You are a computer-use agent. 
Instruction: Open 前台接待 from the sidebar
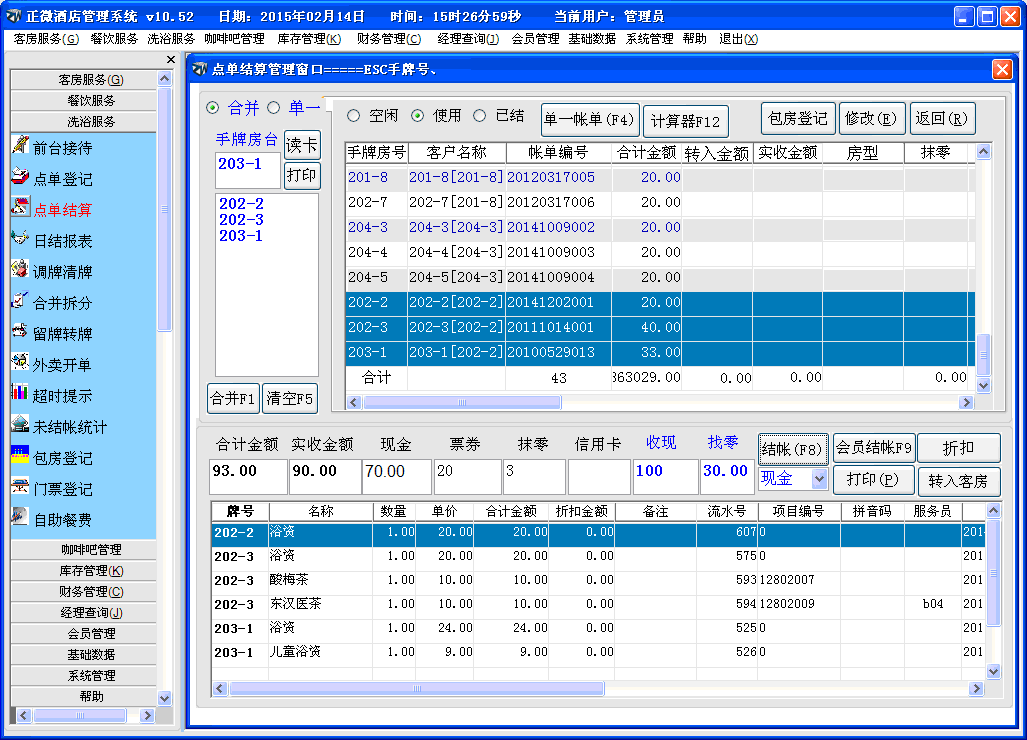pyautogui.click(x=61, y=147)
